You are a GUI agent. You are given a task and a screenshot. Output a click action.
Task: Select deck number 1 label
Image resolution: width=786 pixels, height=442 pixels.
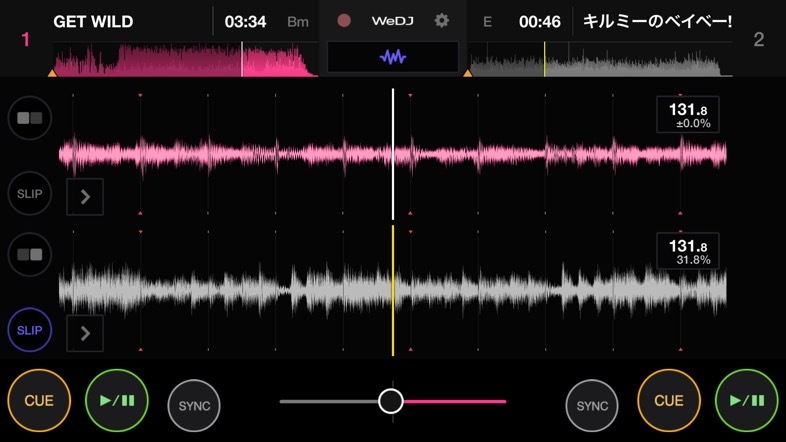point(26,40)
